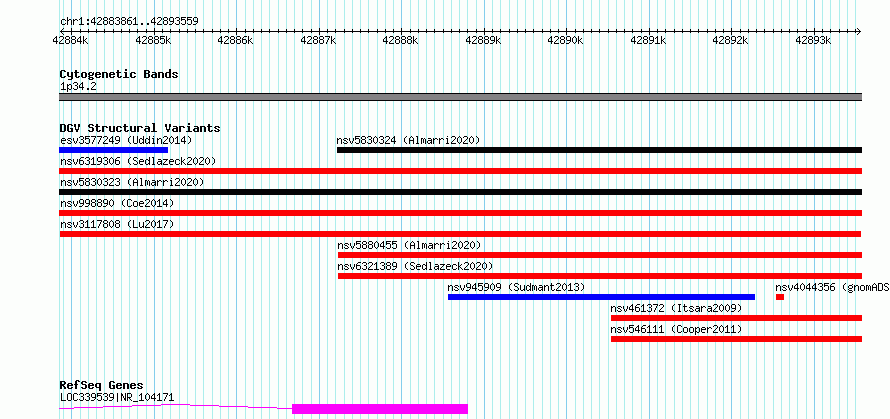The image size is (890, 419).
Task: Click the 42887k ruler label
Action: 318,41
